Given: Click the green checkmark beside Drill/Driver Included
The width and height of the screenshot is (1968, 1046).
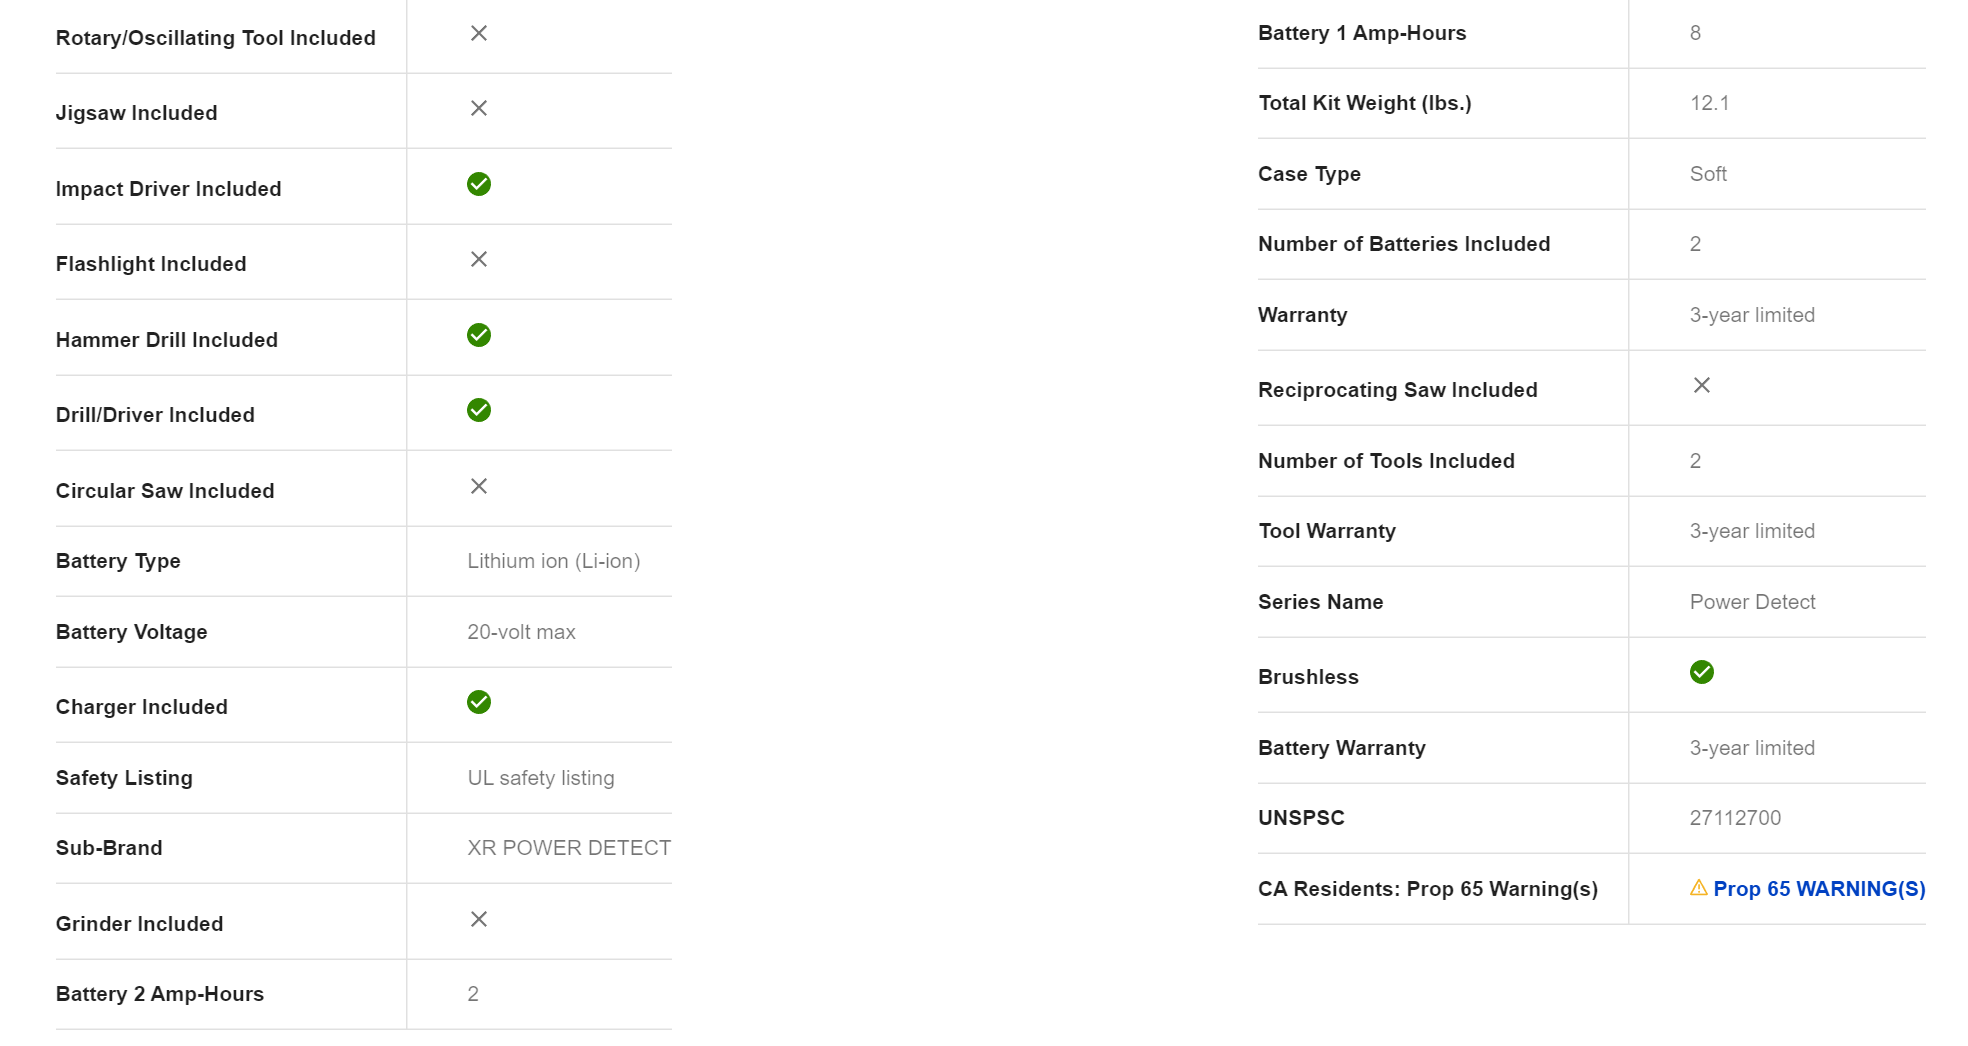Looking at the screenshot, I should (479, 410).
